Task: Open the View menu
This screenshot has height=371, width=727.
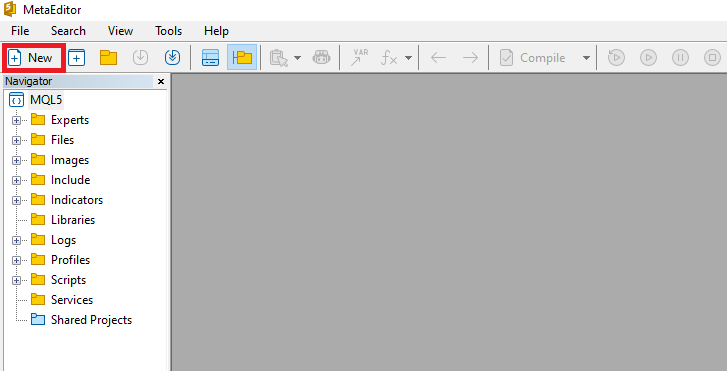Action: tap(121, 31)
